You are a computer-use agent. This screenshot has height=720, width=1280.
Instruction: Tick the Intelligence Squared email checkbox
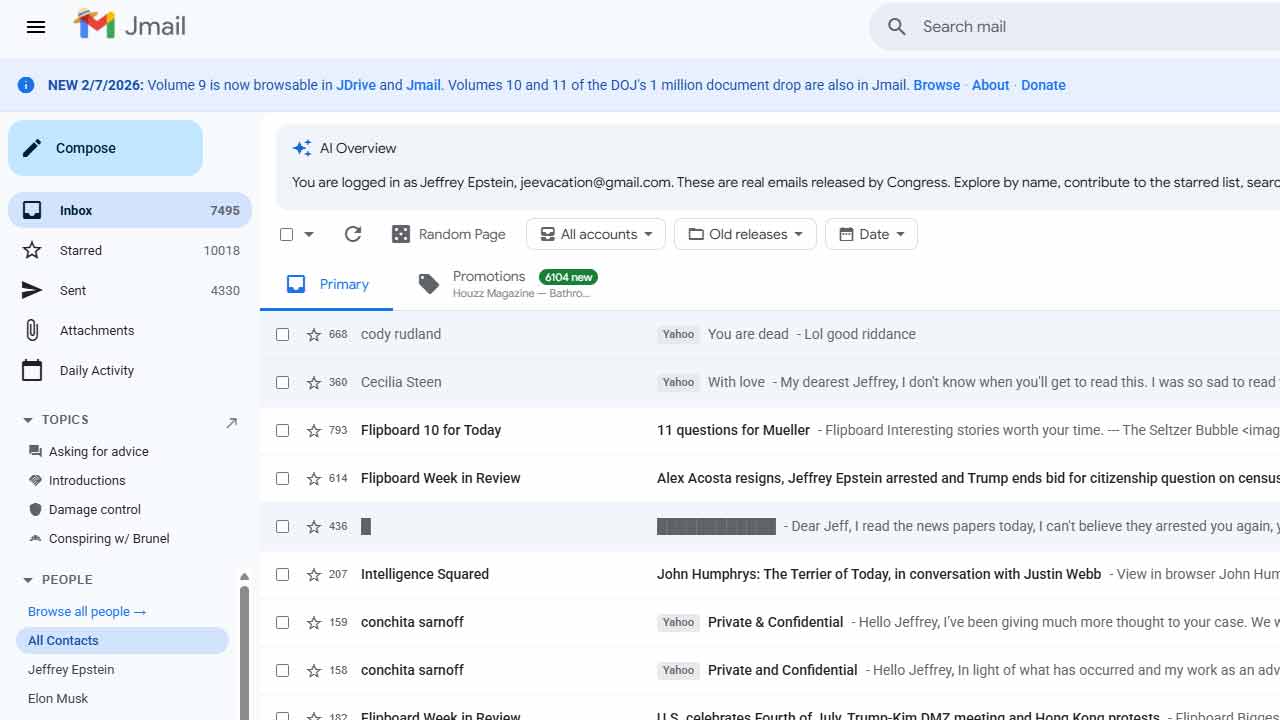click(x=283, y=574)
